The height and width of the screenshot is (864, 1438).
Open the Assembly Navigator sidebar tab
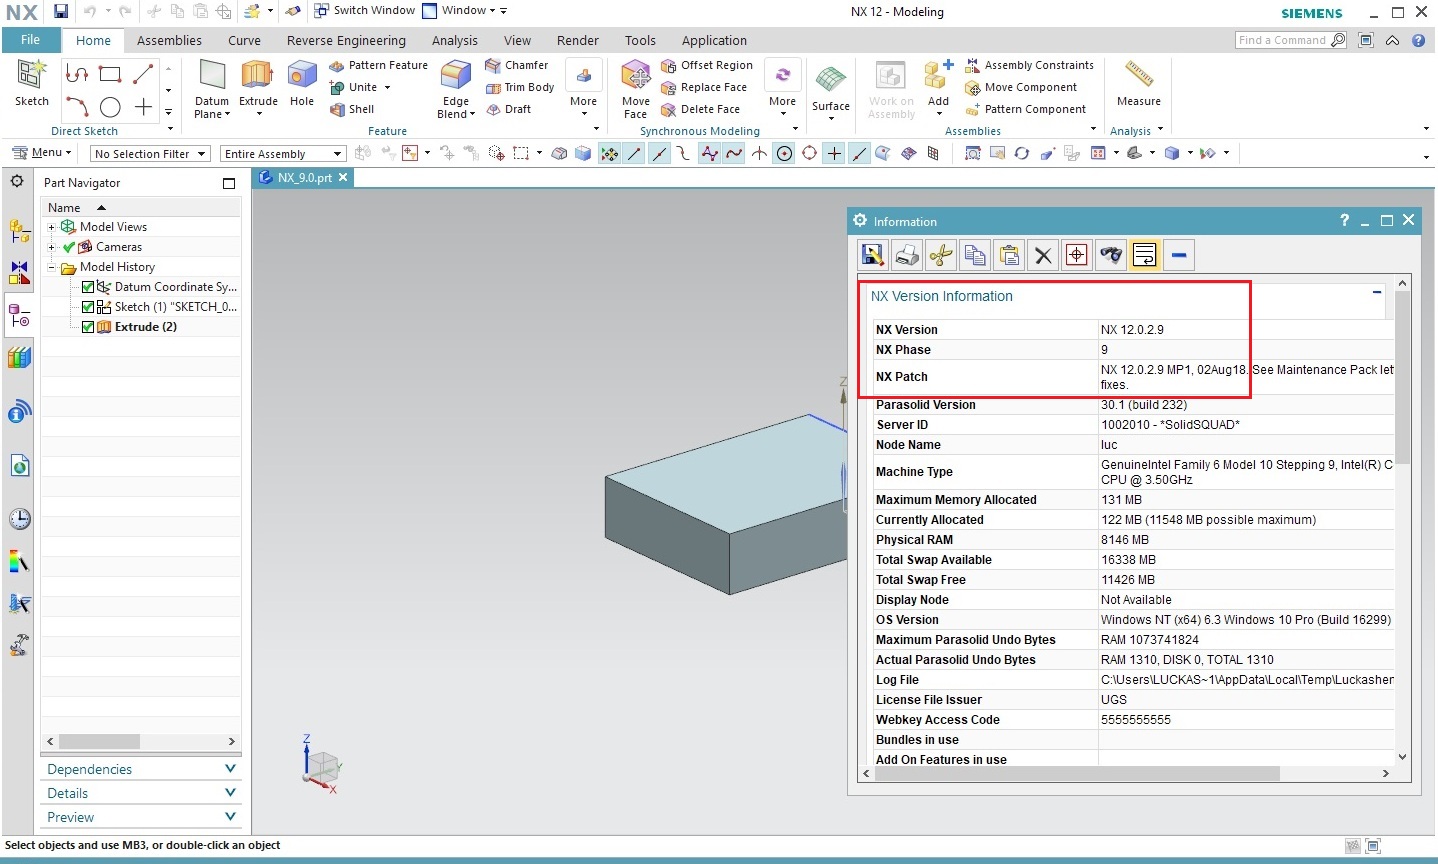coord(19,231)
